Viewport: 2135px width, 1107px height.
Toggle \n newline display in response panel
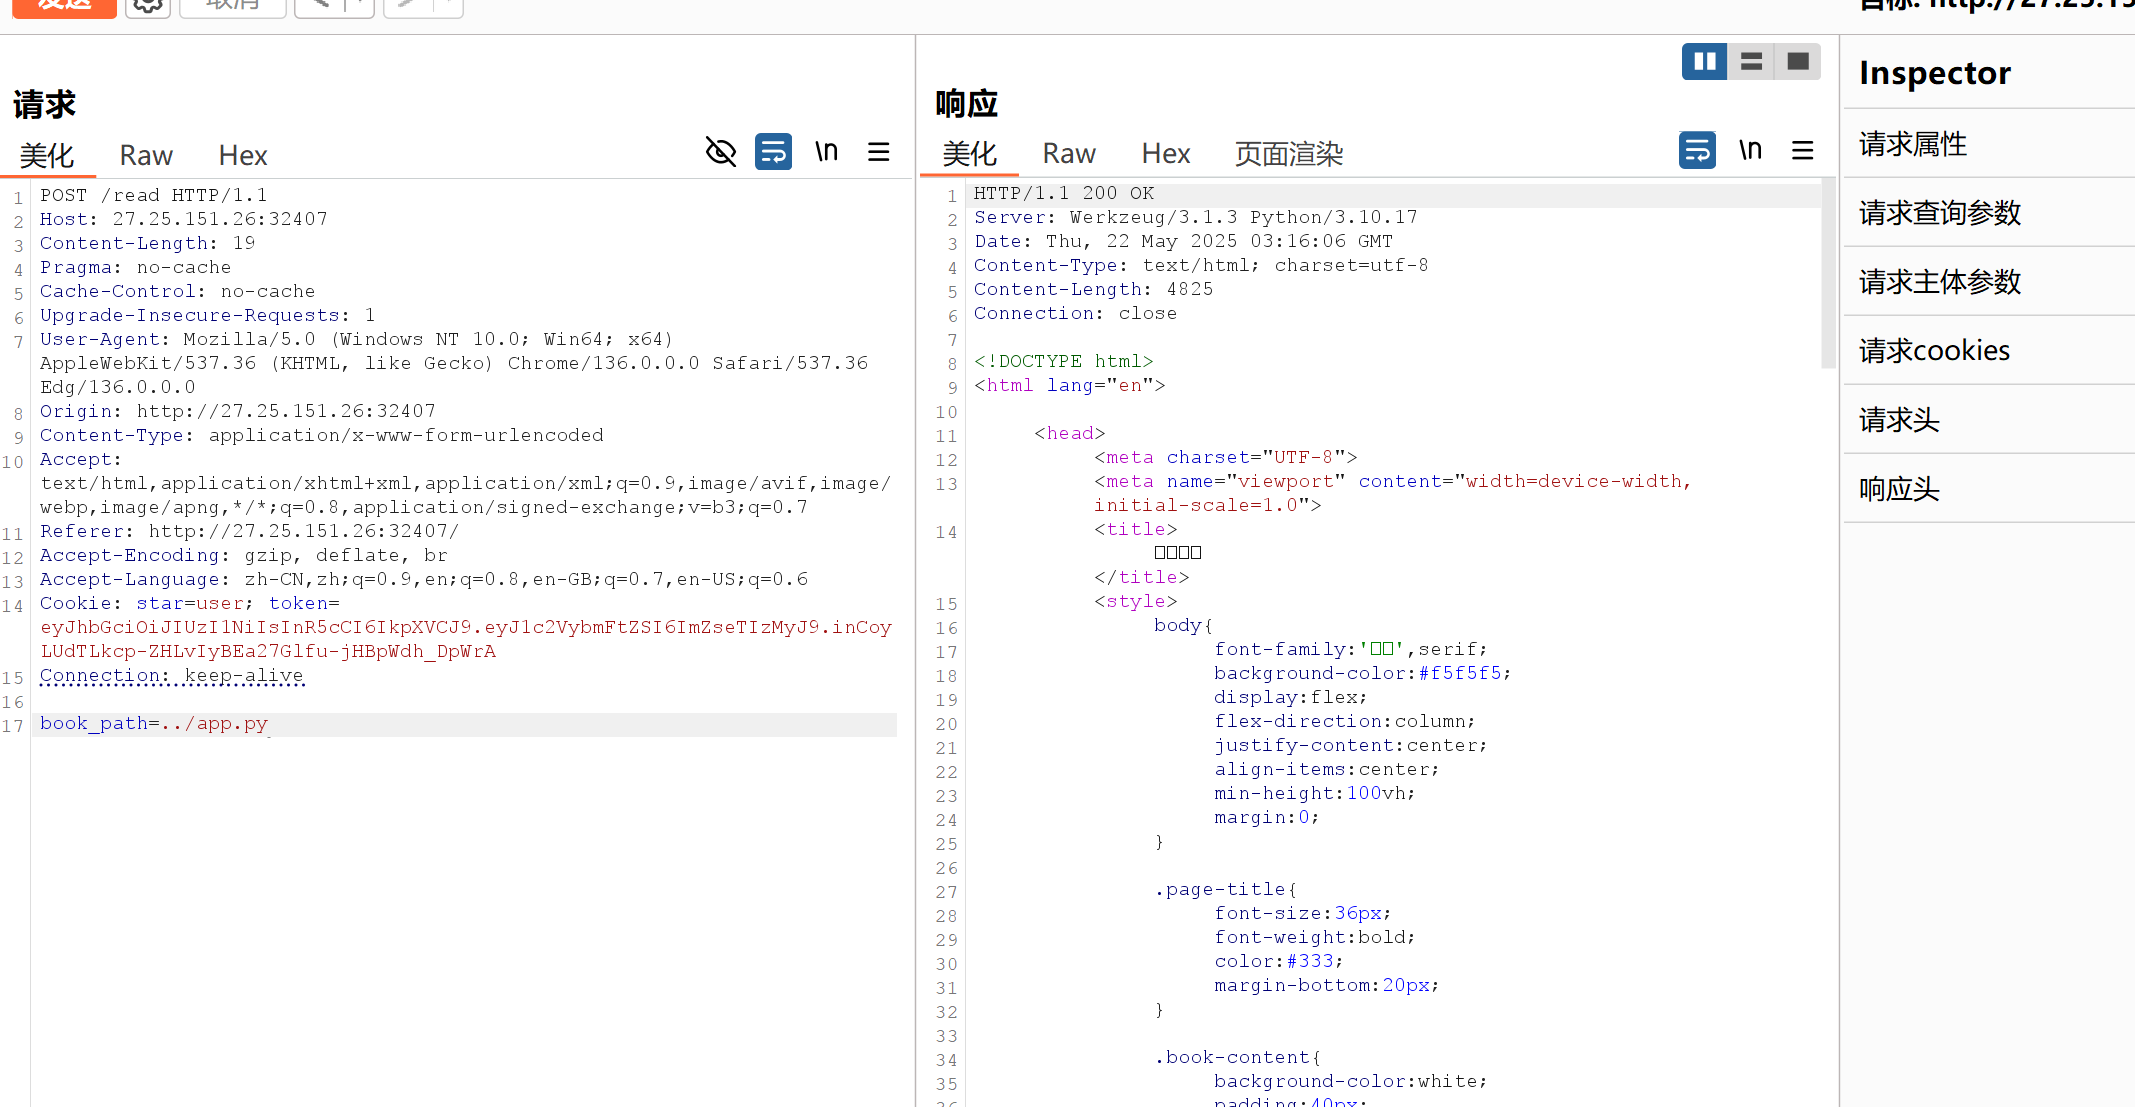[x=1750, y=150]
